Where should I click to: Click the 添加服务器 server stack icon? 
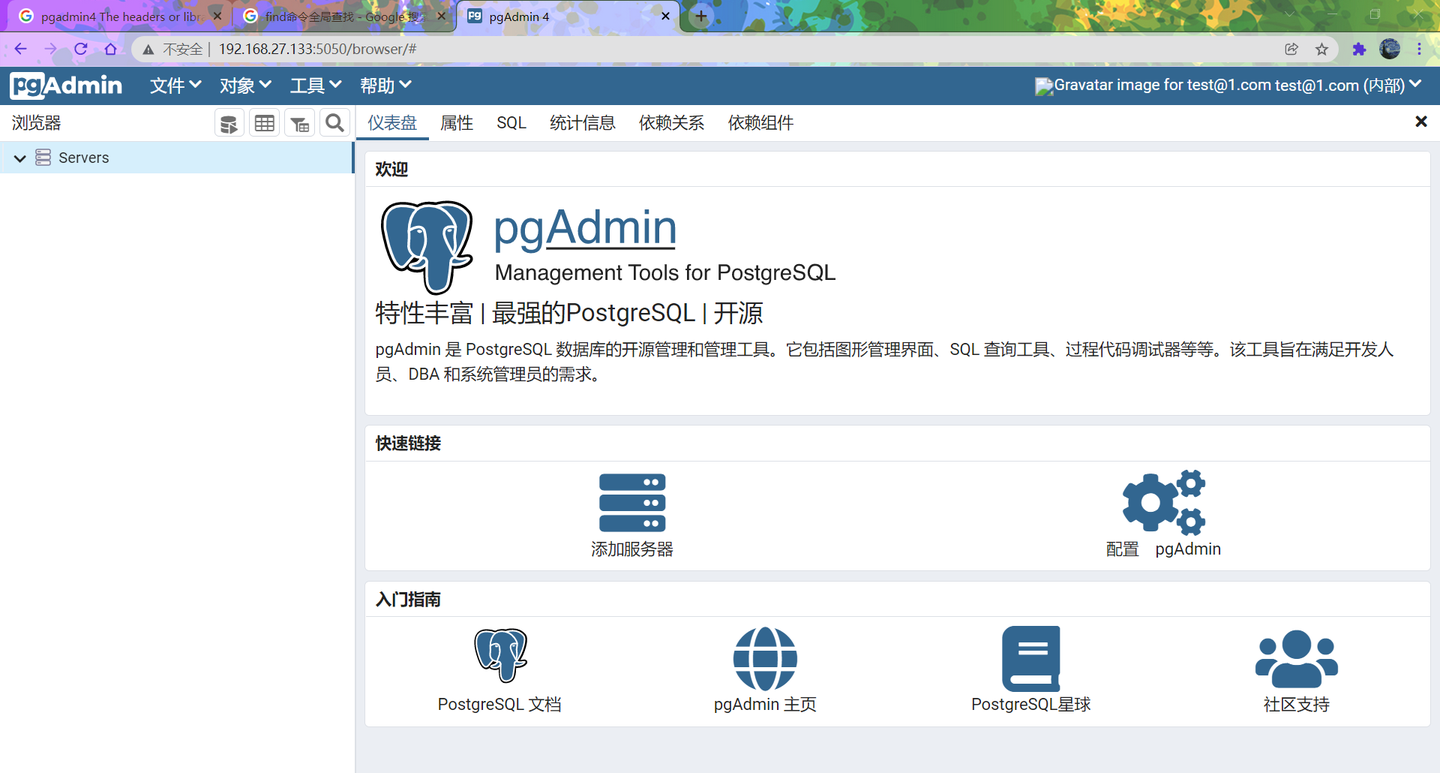click(x=632, y=503)
